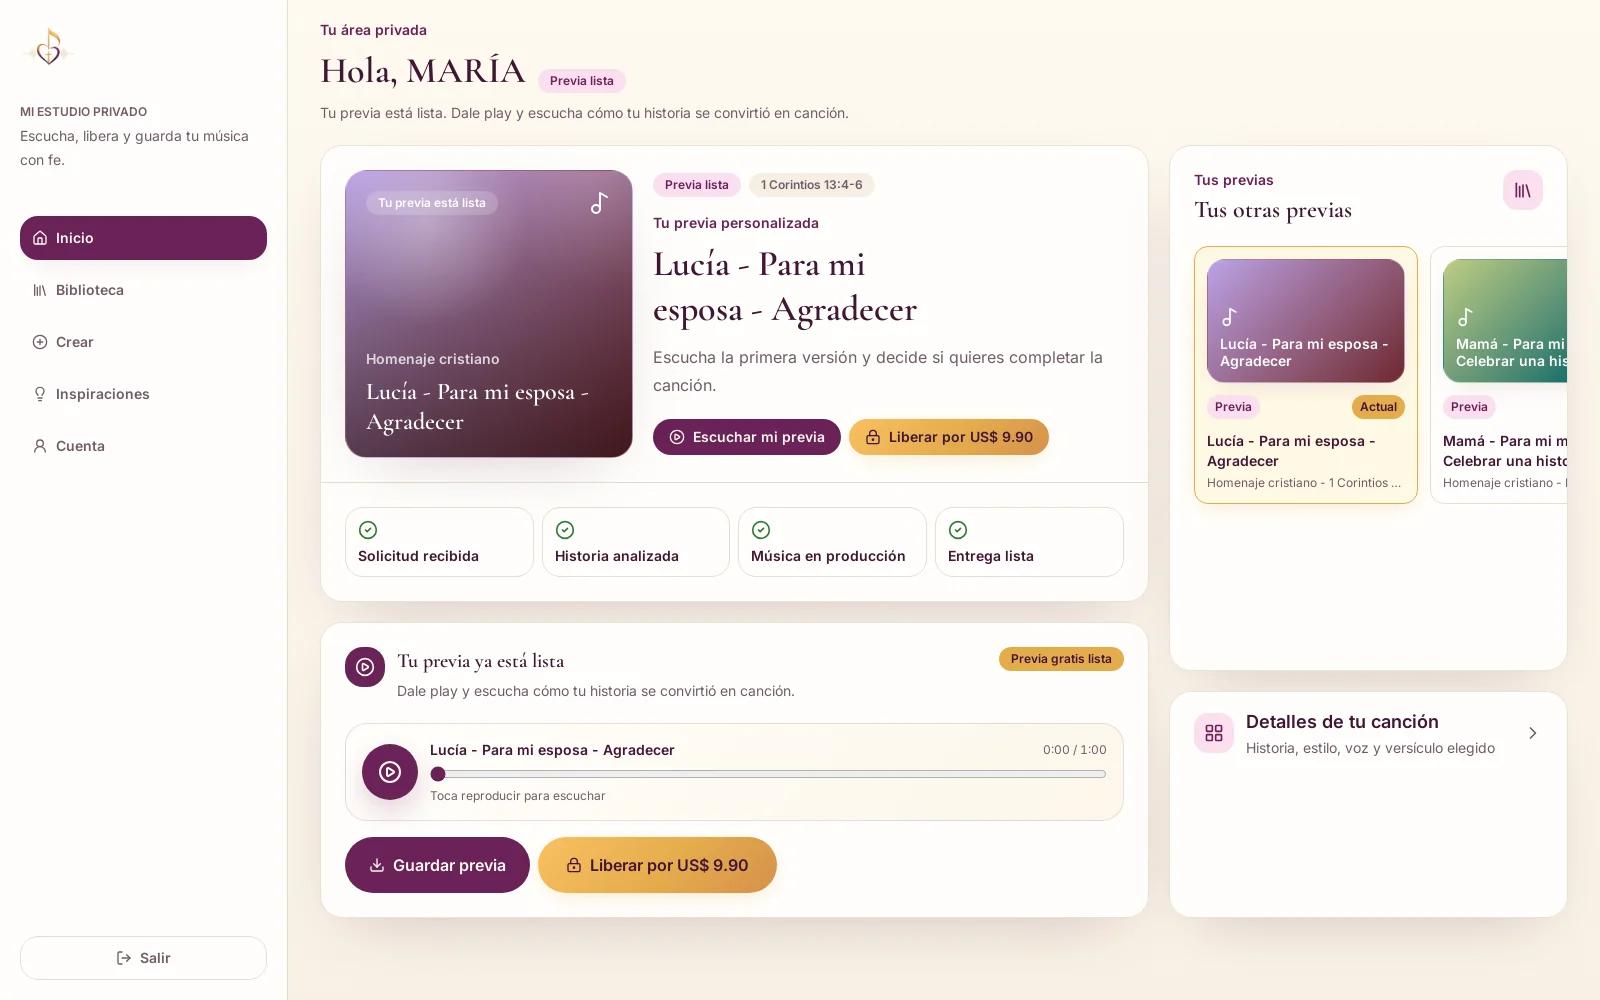Click the Solicitud recibida check icon
1600x1000 pixels.
(368, 530)
